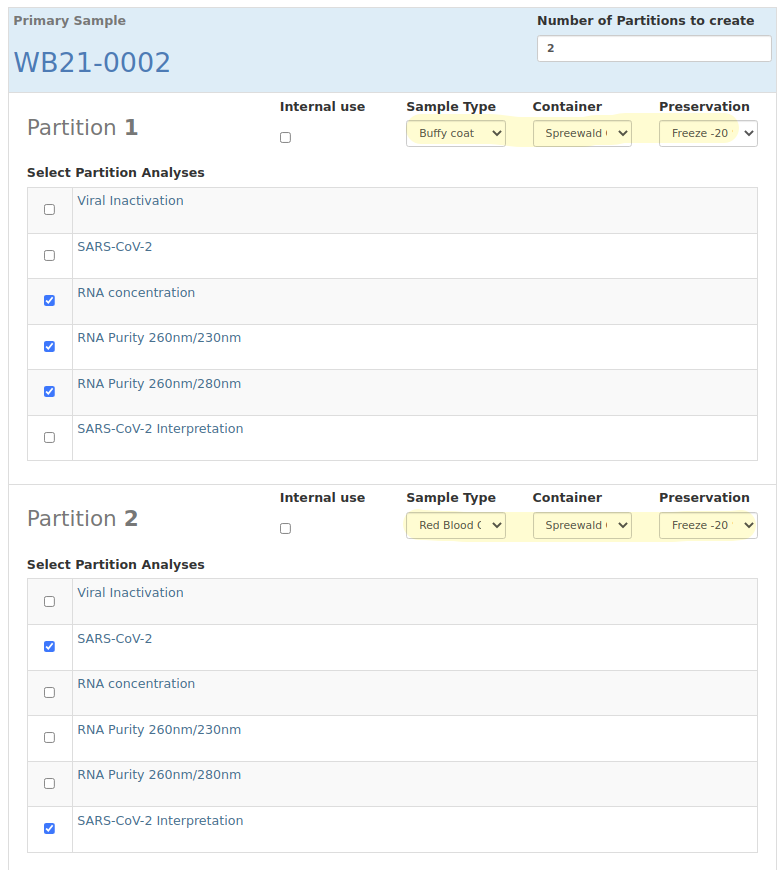Open Partition 1 Preservation dropdown
Viewport: 780px width, 870px height.
(707, 133)
